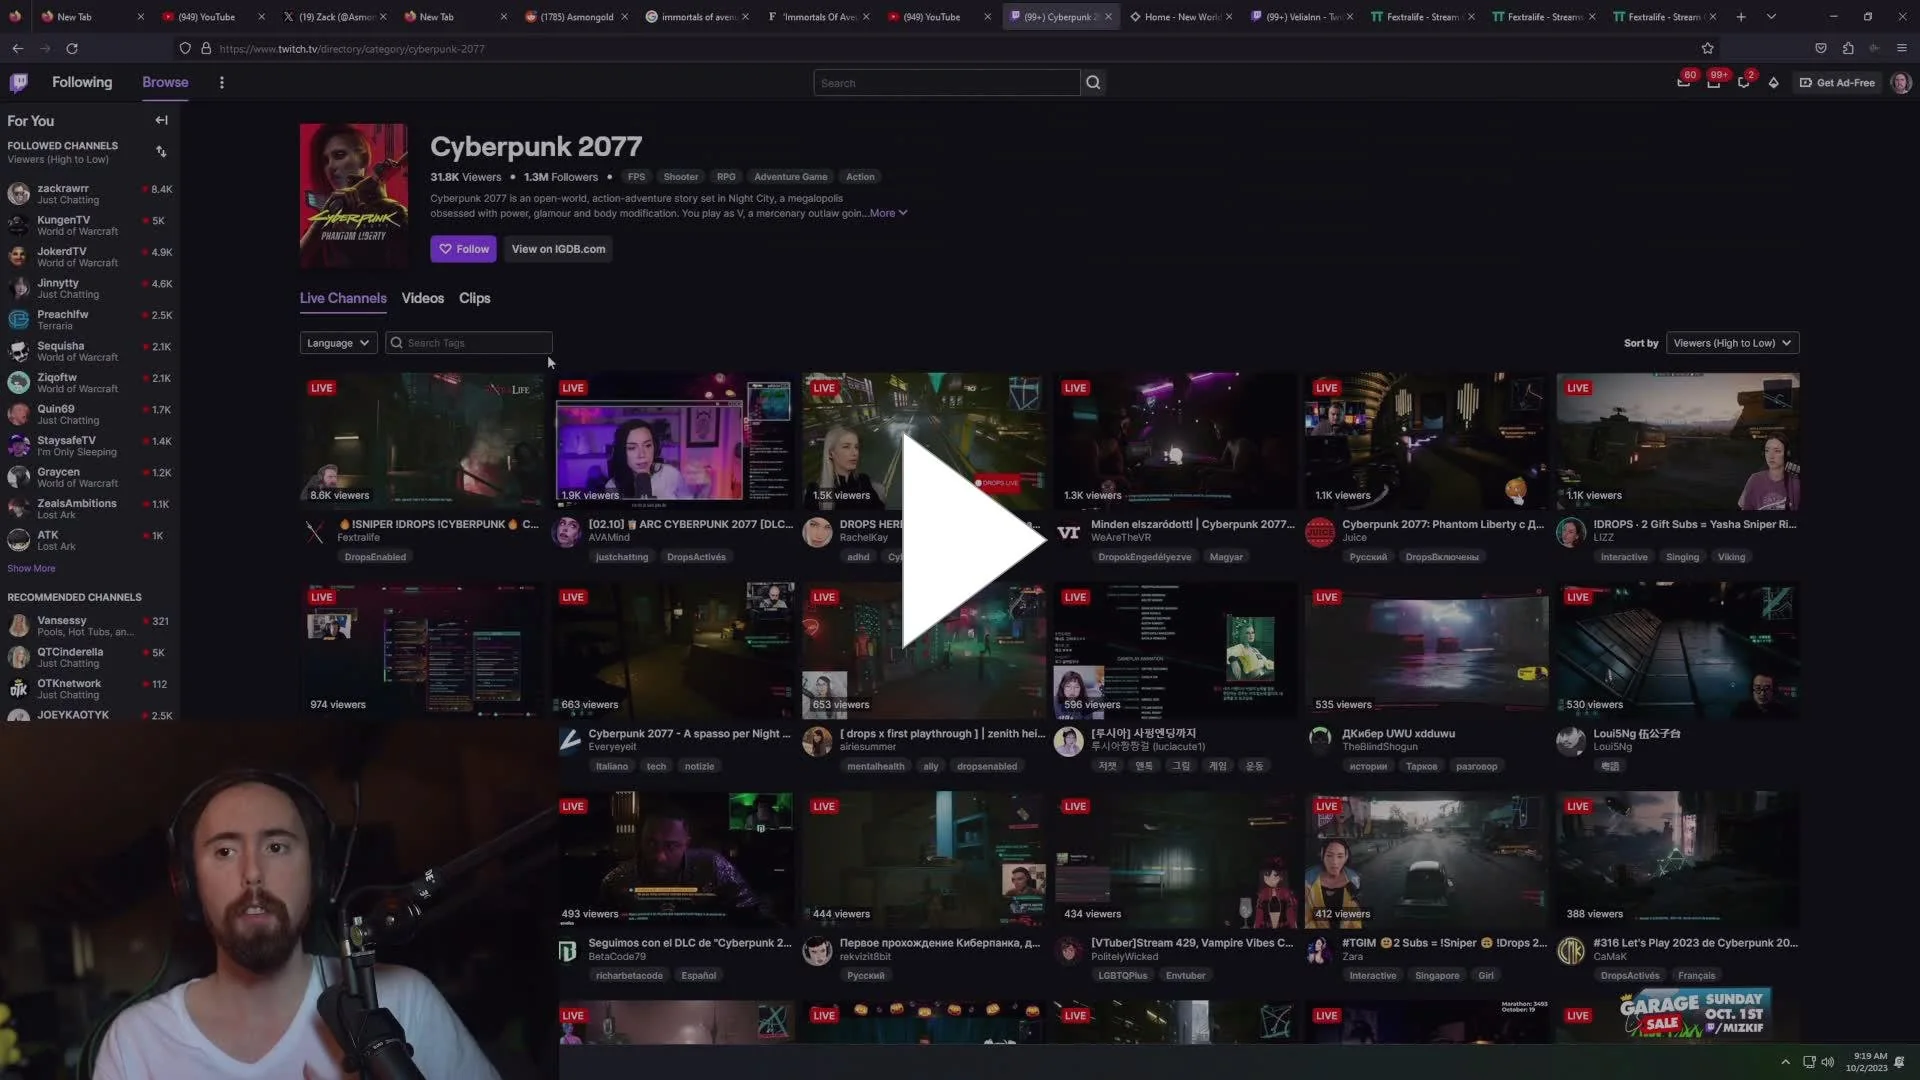This screenshot has height=1080, width=1920.
Task: Open the user profile avatar
Action: [1901, 83]
